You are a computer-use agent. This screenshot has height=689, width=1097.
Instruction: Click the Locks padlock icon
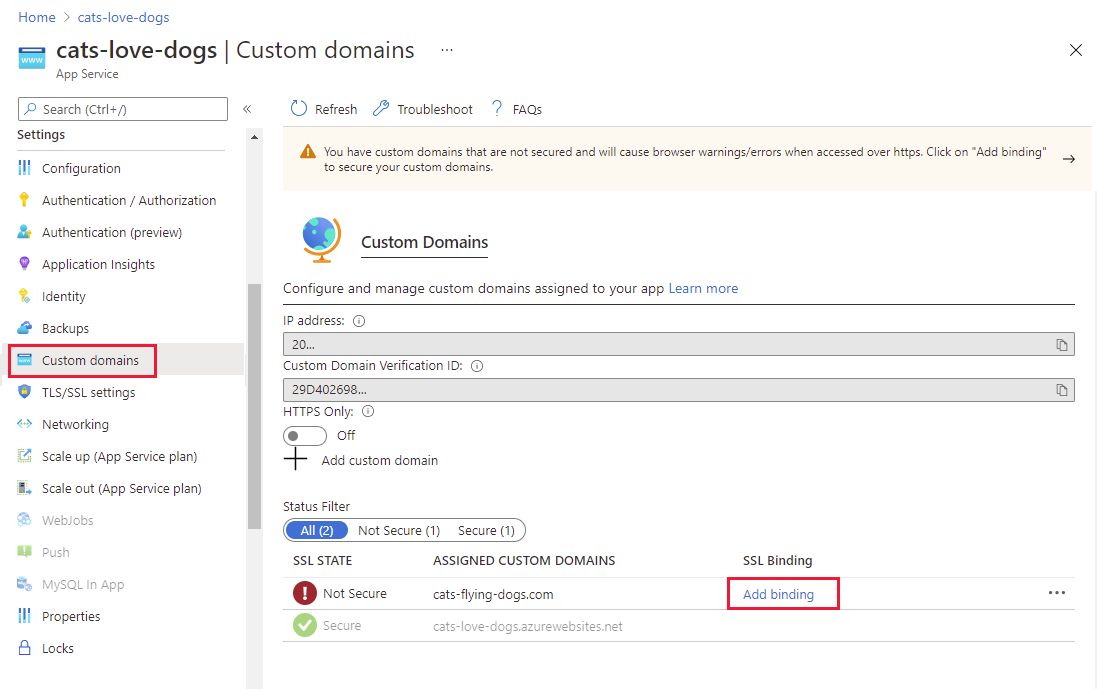pyautogui.click(x=24, y=648)
